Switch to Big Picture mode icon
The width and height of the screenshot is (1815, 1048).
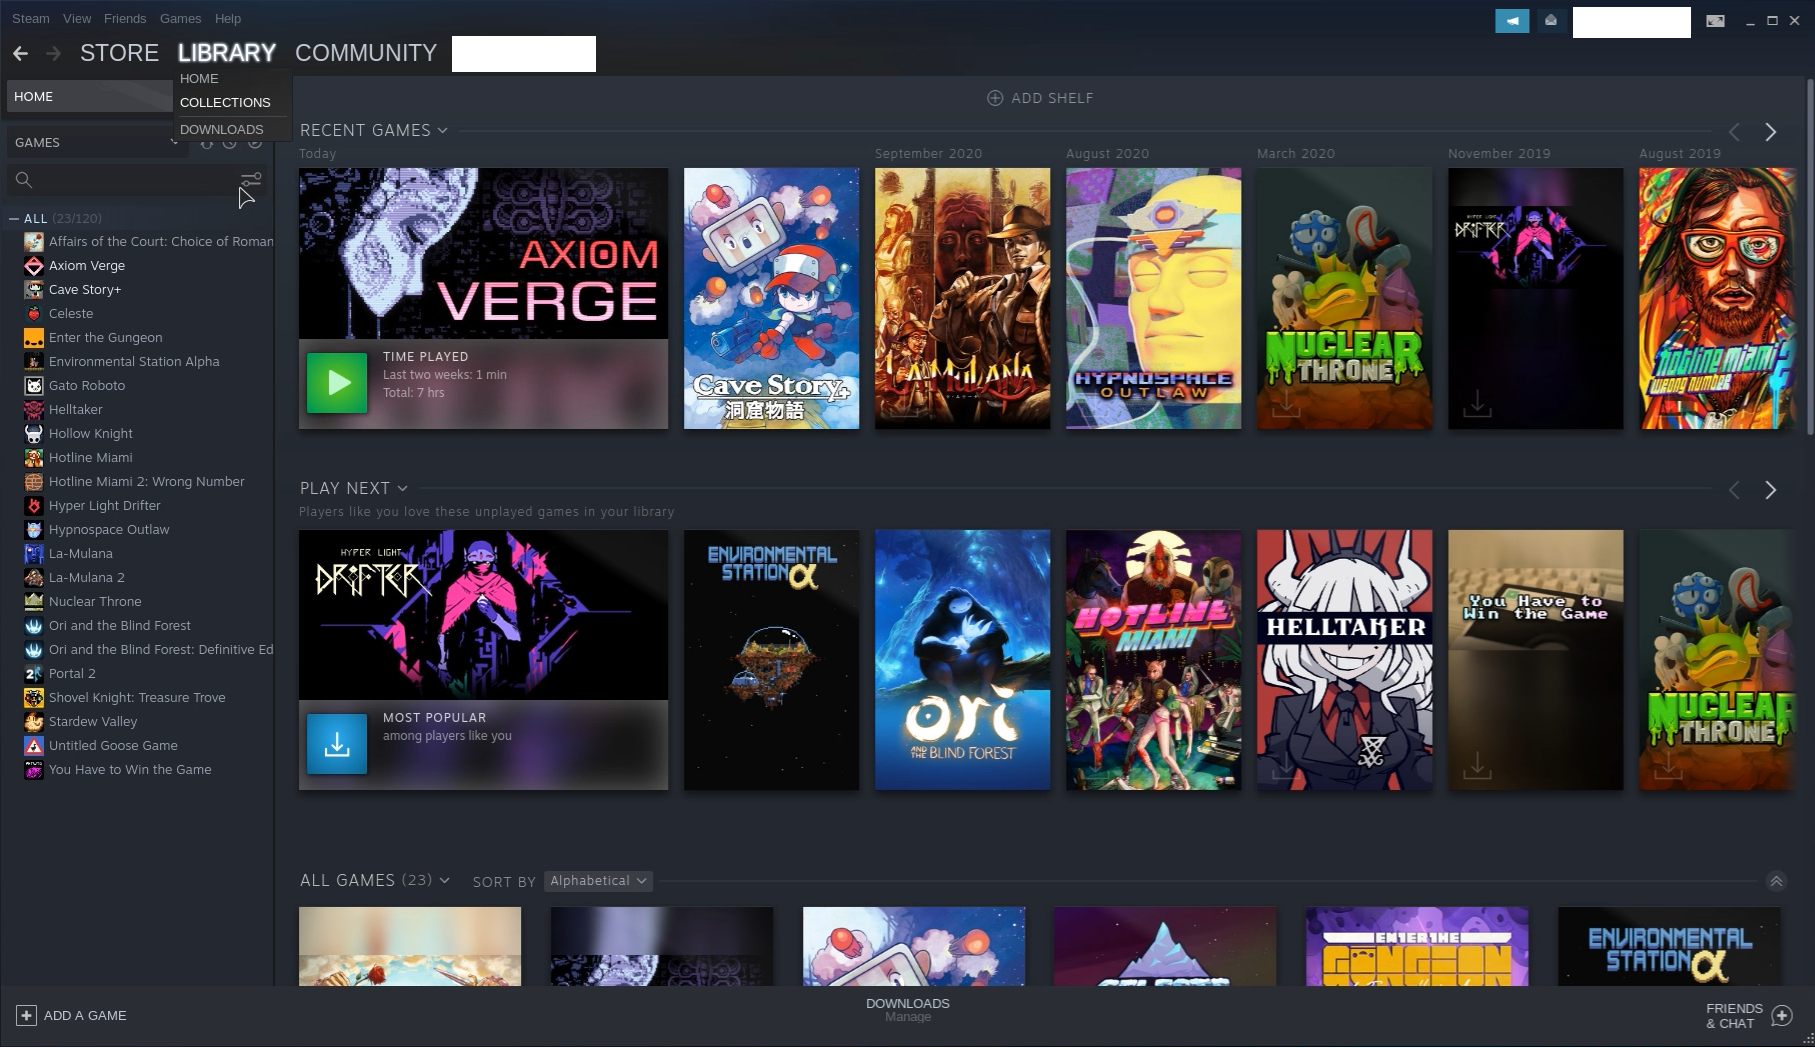[1715, 21]
